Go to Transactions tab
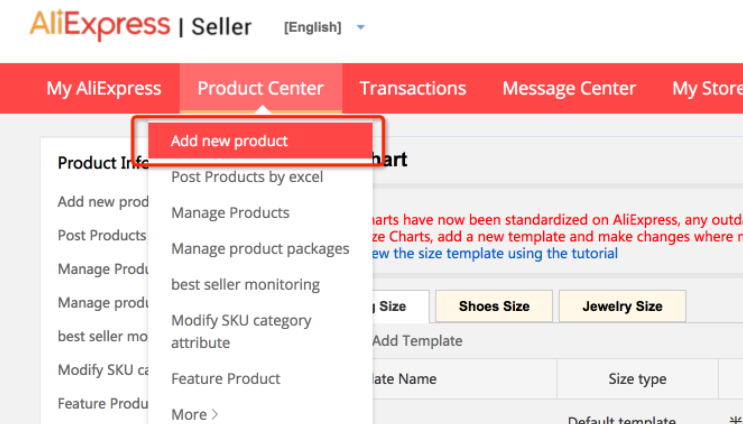Image resolution: width=743 pixels, height=424 pixels. (412, 88)
